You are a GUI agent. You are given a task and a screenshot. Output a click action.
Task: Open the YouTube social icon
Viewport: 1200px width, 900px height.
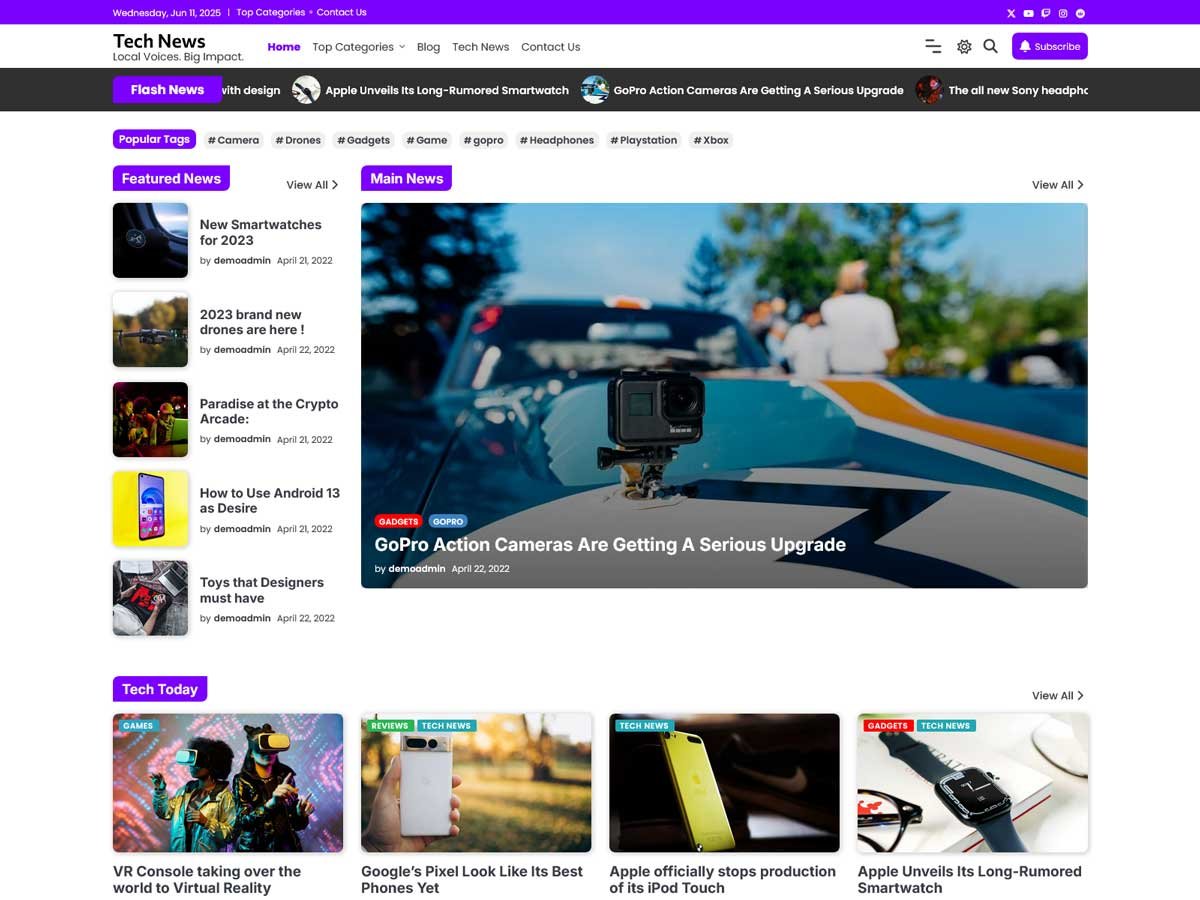point(1028,13)
